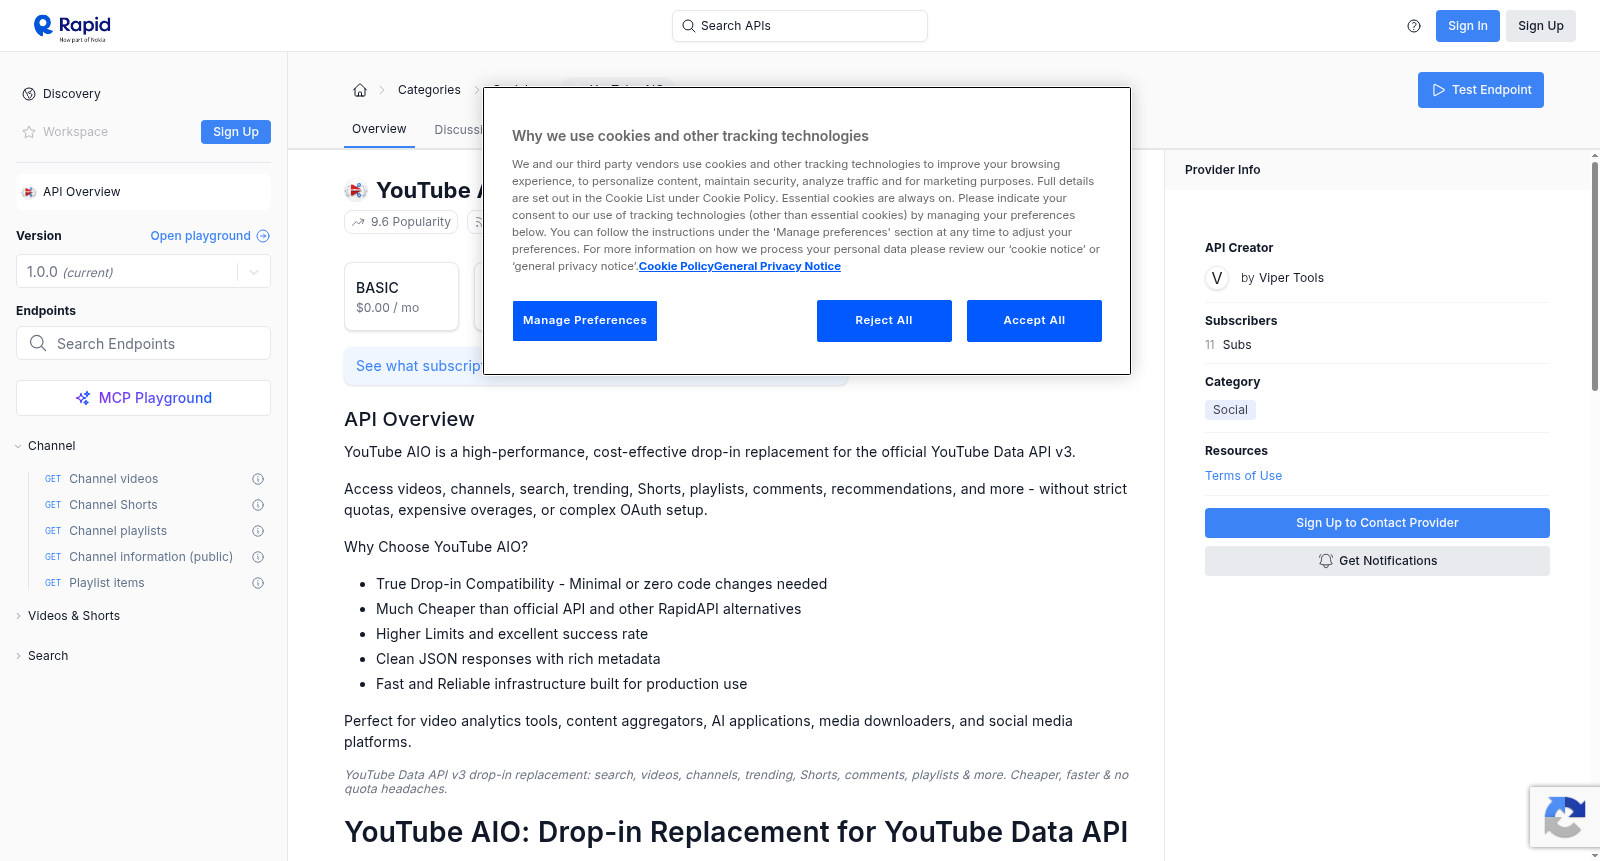
Task: Select the BASIC pricing card
Action: [x=401, y=297]
